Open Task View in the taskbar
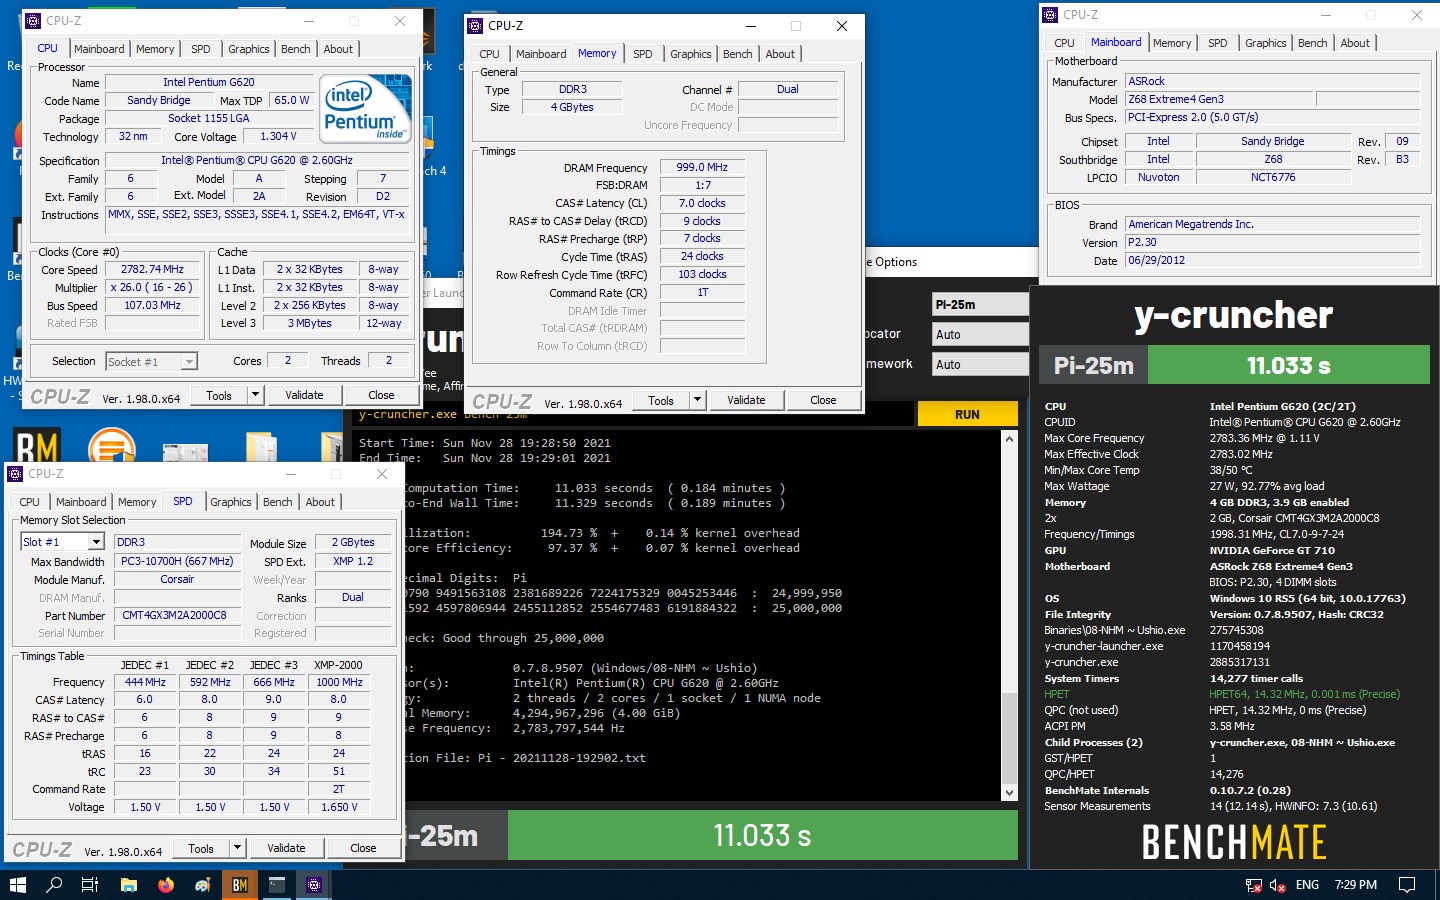This screenshot has height=900, width=1440. pos(90,885)
